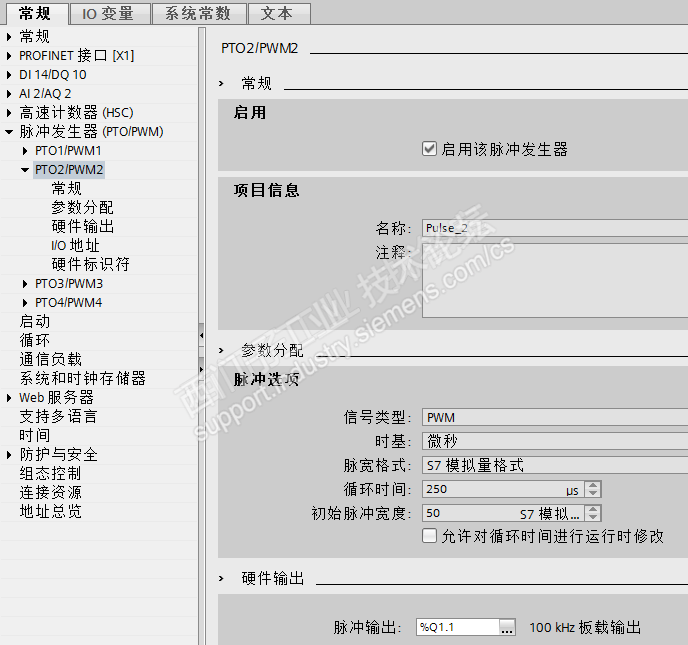688x645 pixels.
Task: Collapse PTO2/PWM2 node
Action: click(25, 170)
